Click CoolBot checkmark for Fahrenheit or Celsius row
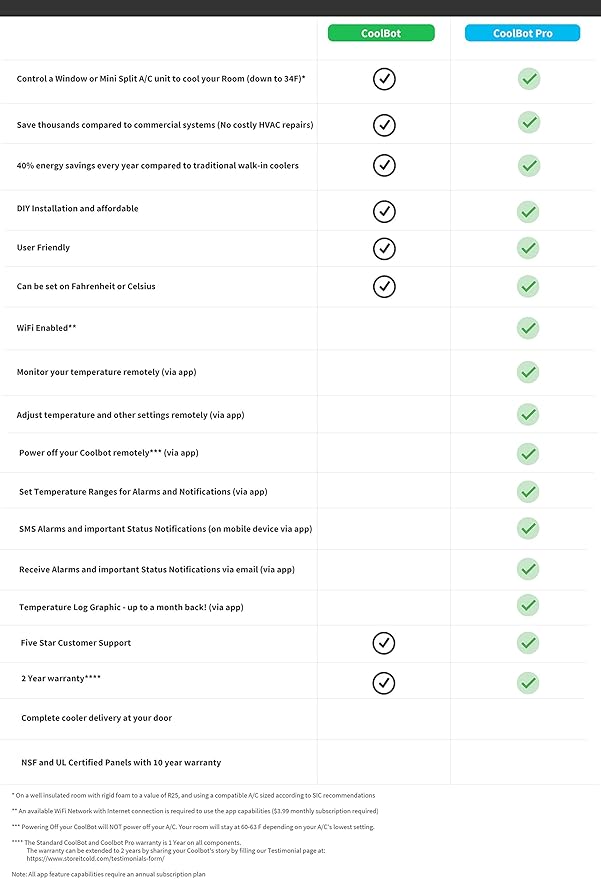 pos(384,286)
